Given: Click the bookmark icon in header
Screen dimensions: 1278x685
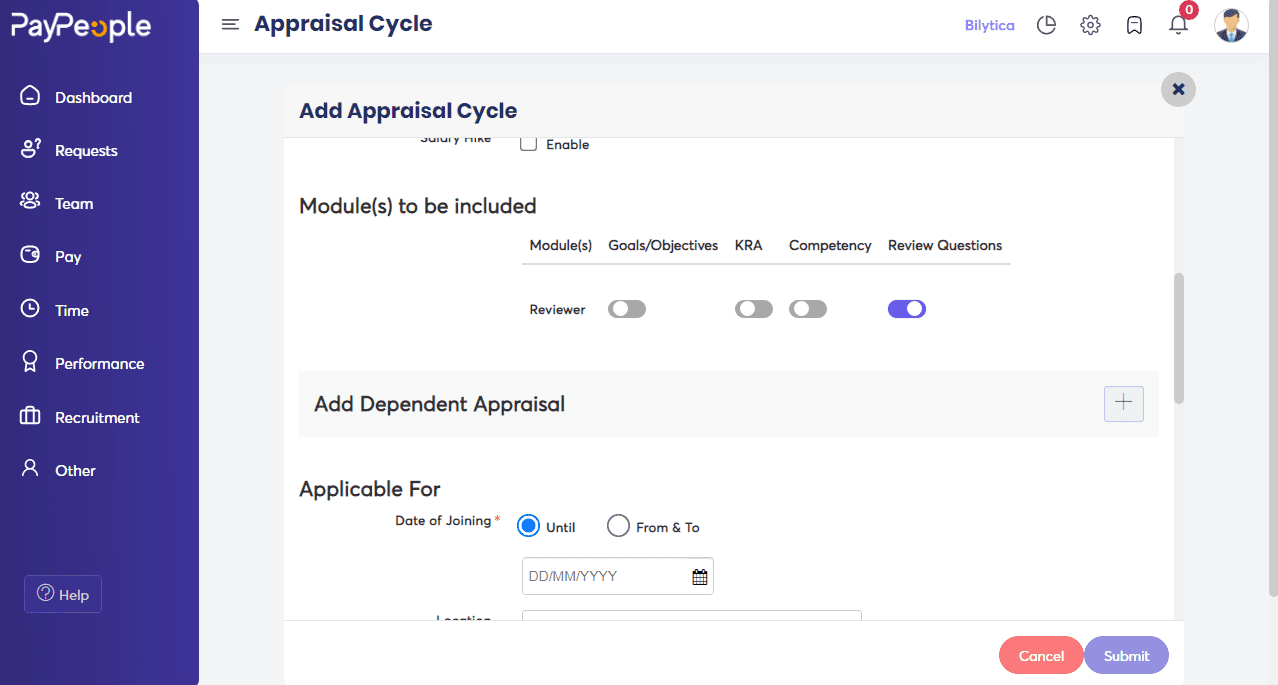Looking at the screenshot, I should click(1134, 26).
